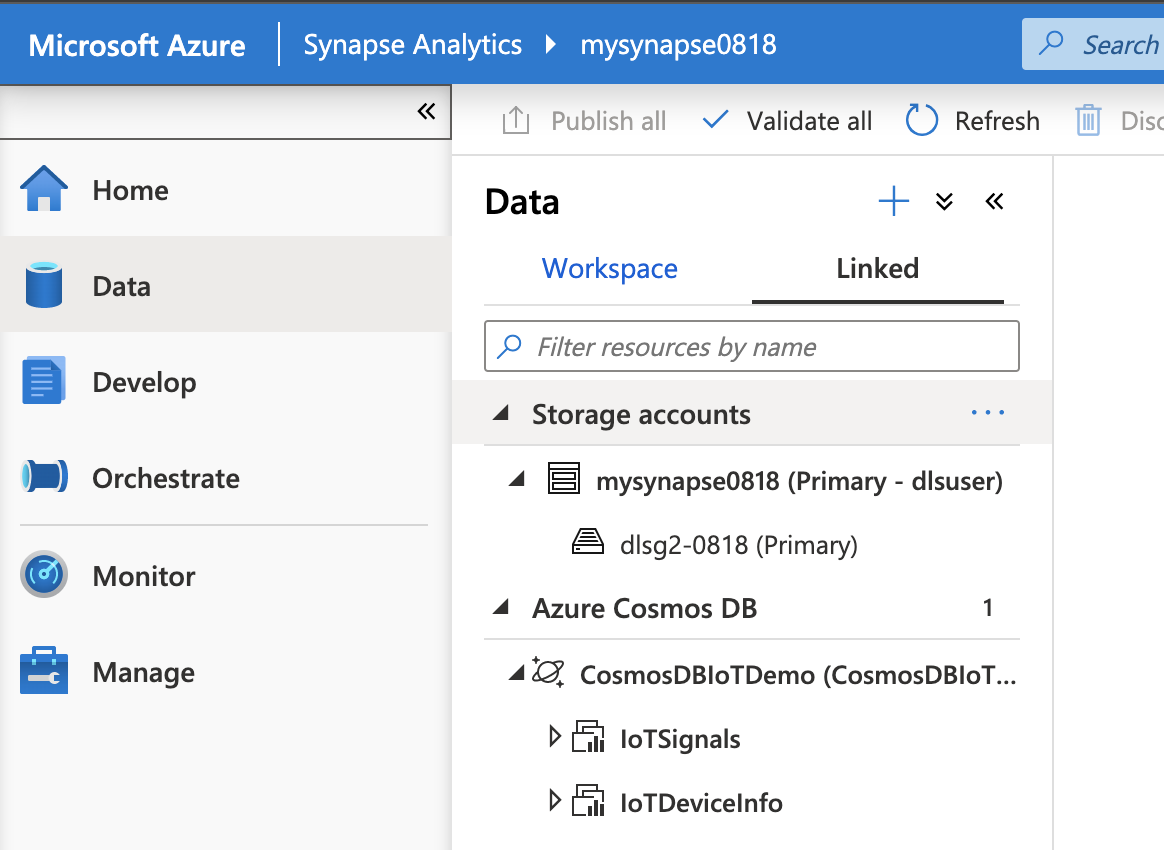
Task: Collapse the Azure Cosmos DB section
Action: click(502, 607)
